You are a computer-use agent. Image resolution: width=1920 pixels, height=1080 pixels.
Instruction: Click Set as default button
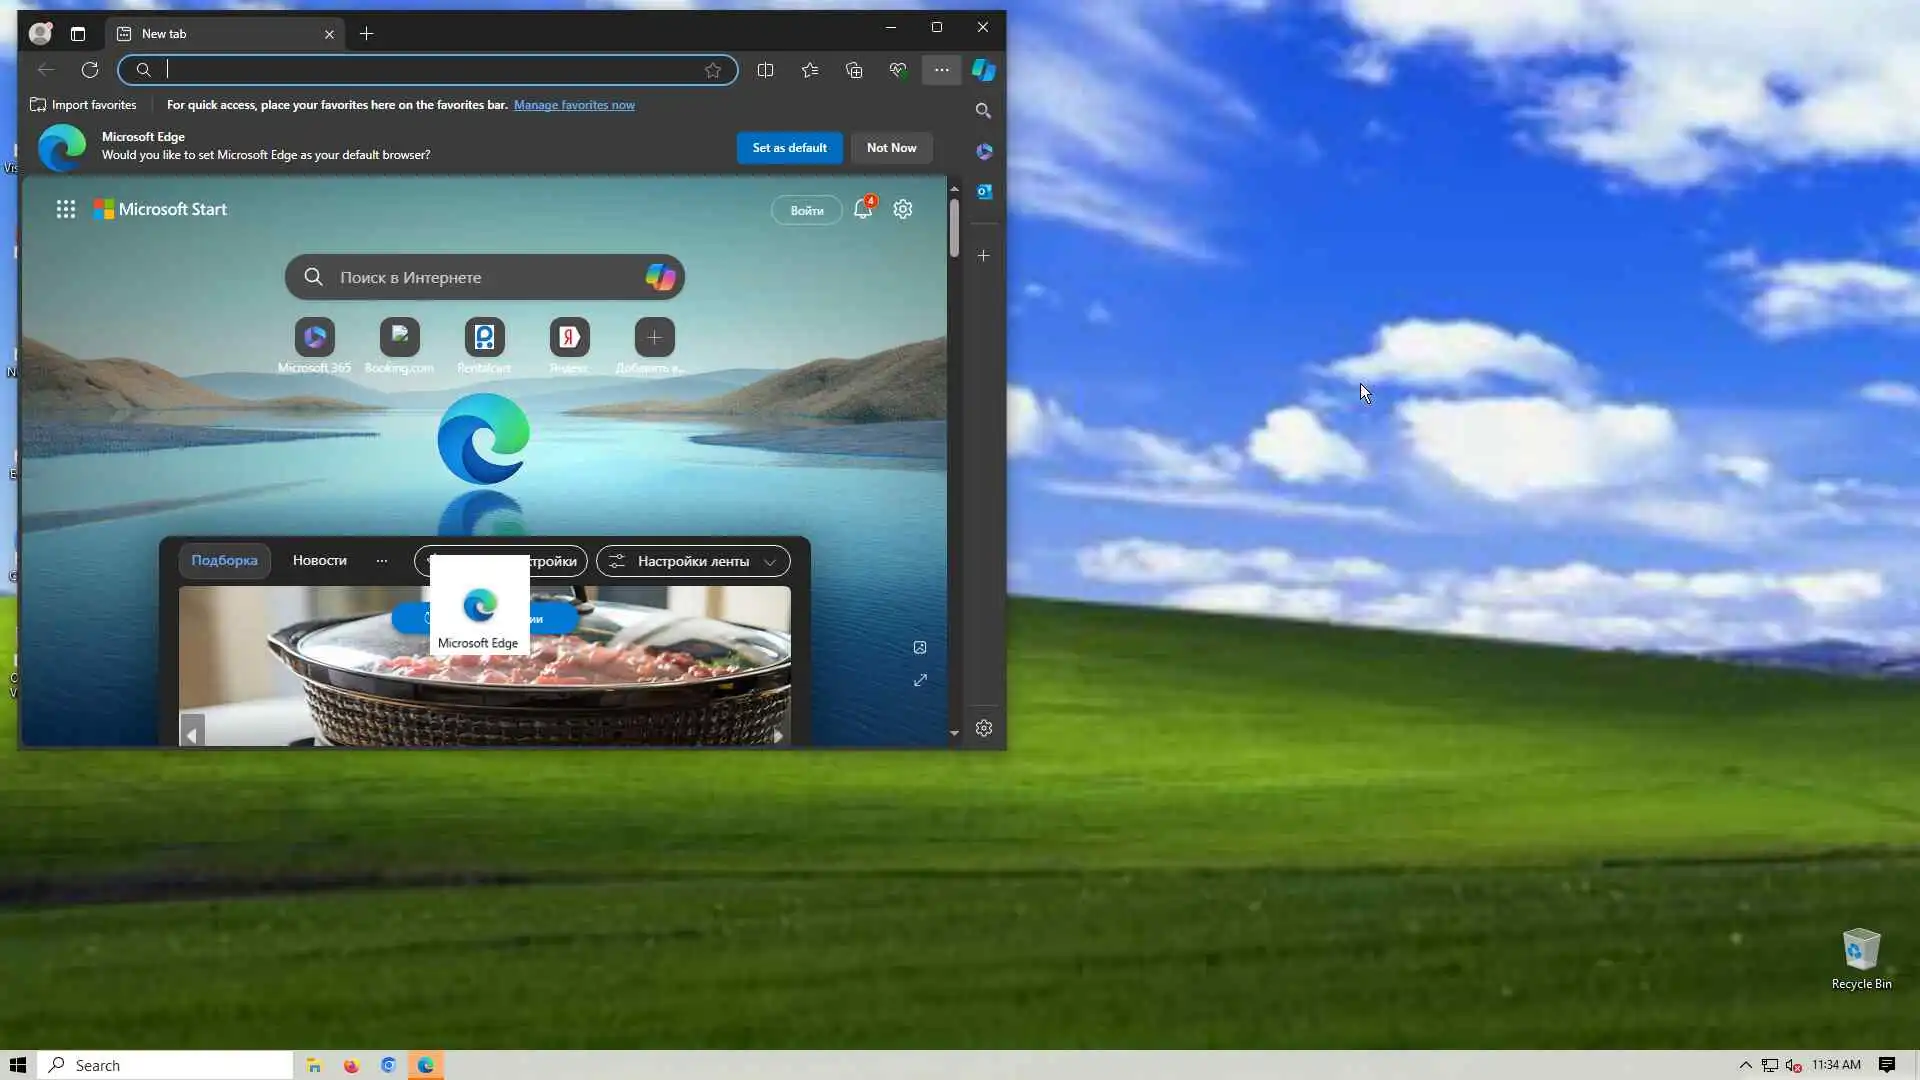tap(789, 148)
